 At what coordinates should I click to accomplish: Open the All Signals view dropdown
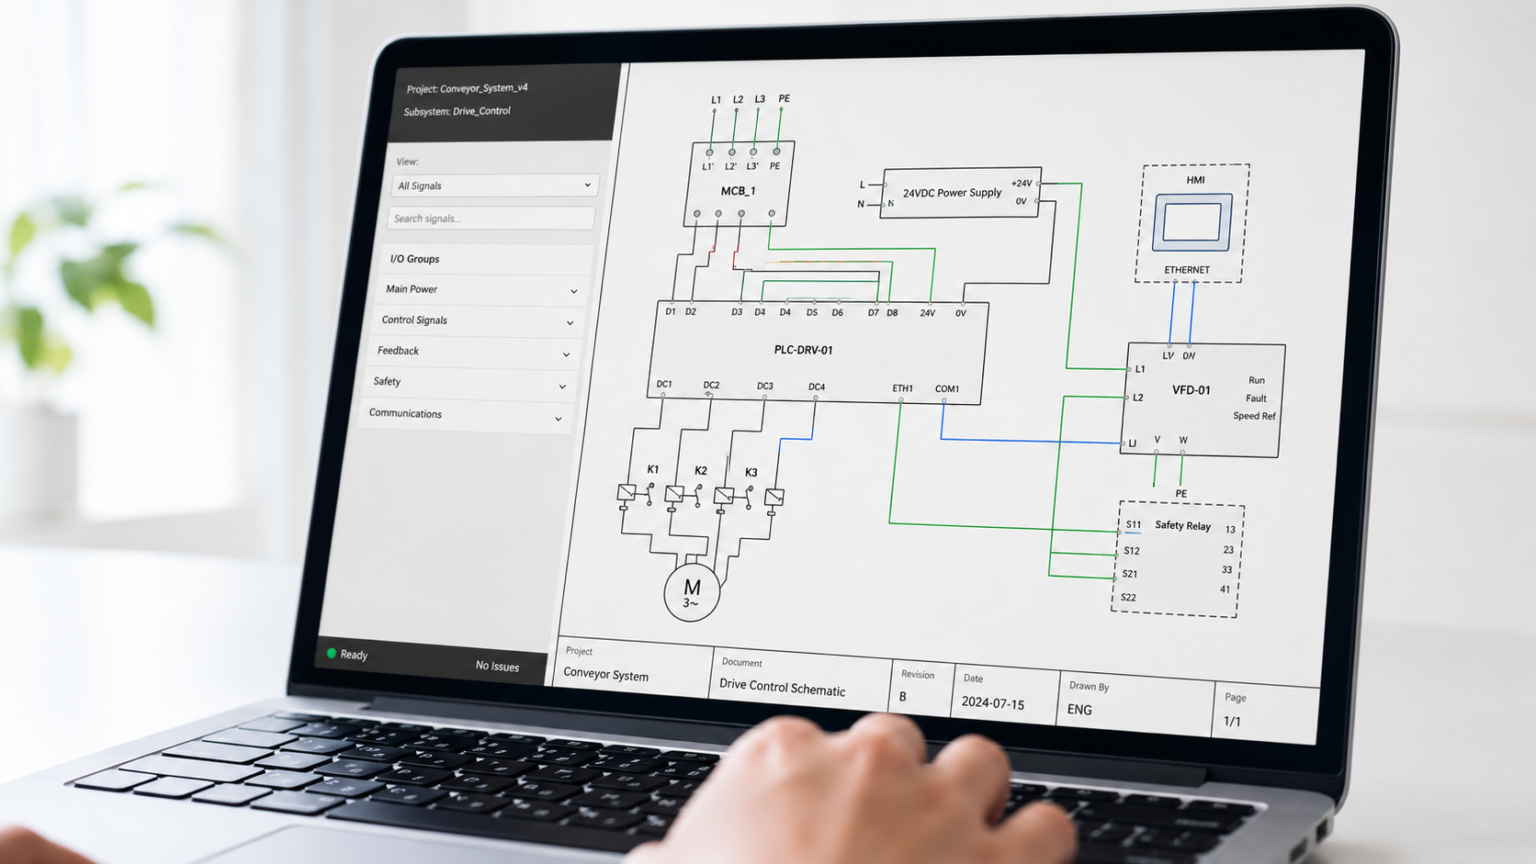click(x=495, y=185)
